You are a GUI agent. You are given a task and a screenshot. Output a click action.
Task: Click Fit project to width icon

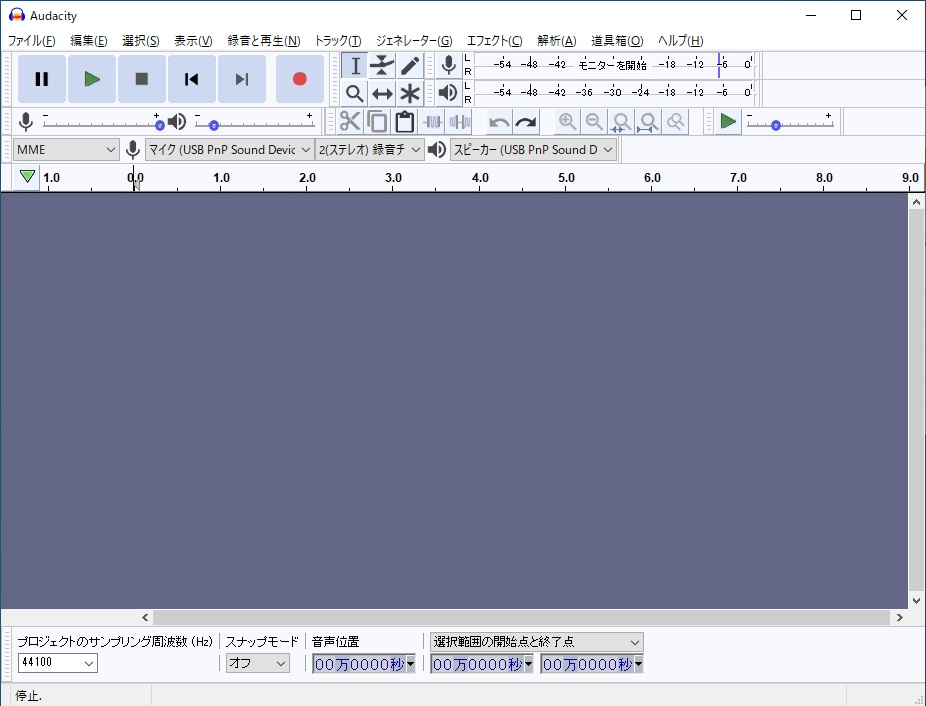(x=648, y=122)
